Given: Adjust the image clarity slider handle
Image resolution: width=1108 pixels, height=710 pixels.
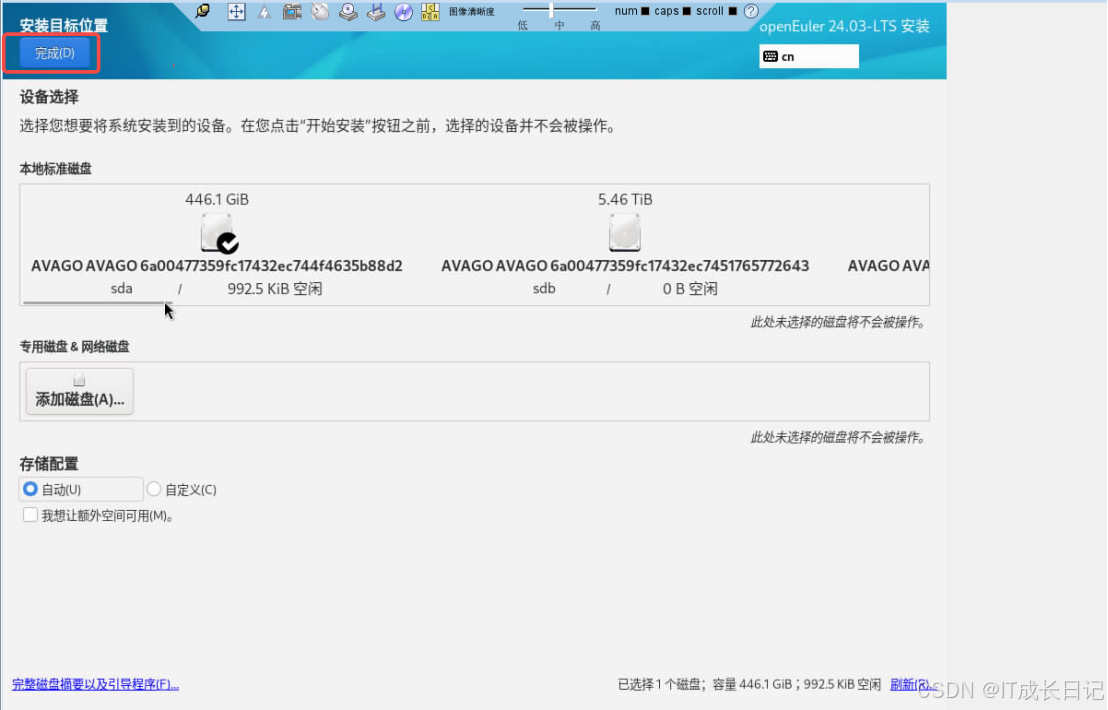Looking at the screenshot, I should [x=551, y=9].
